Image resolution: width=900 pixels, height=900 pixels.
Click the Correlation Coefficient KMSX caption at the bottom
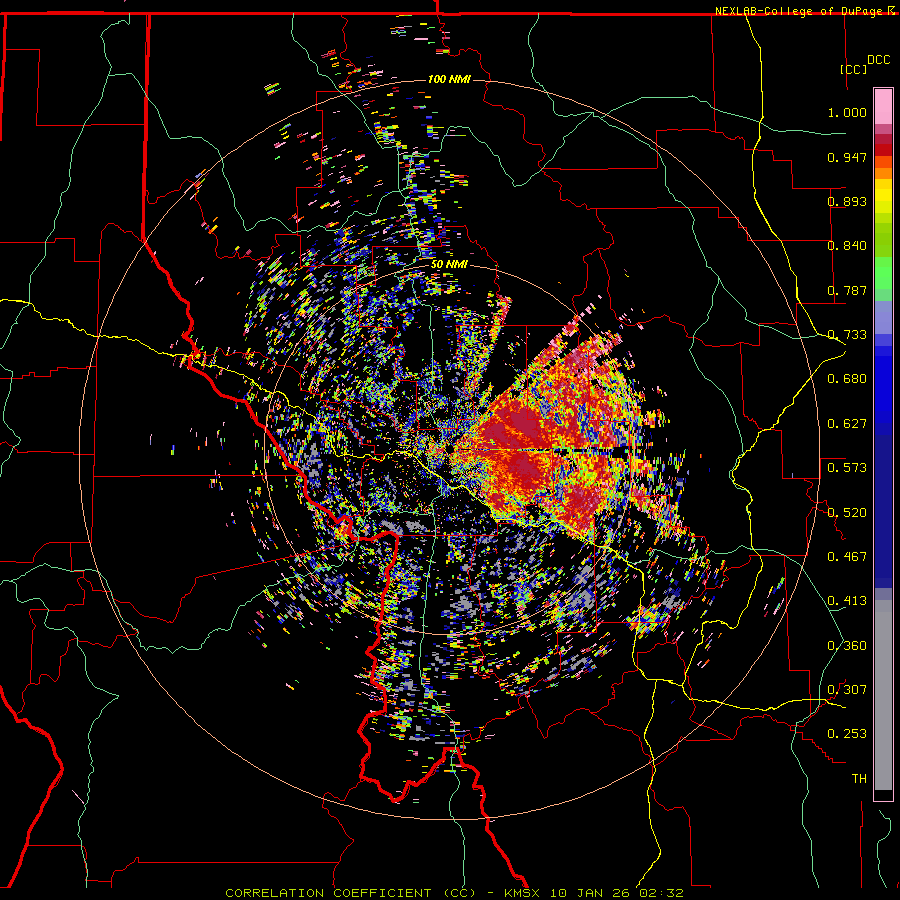tap(454, 893)
